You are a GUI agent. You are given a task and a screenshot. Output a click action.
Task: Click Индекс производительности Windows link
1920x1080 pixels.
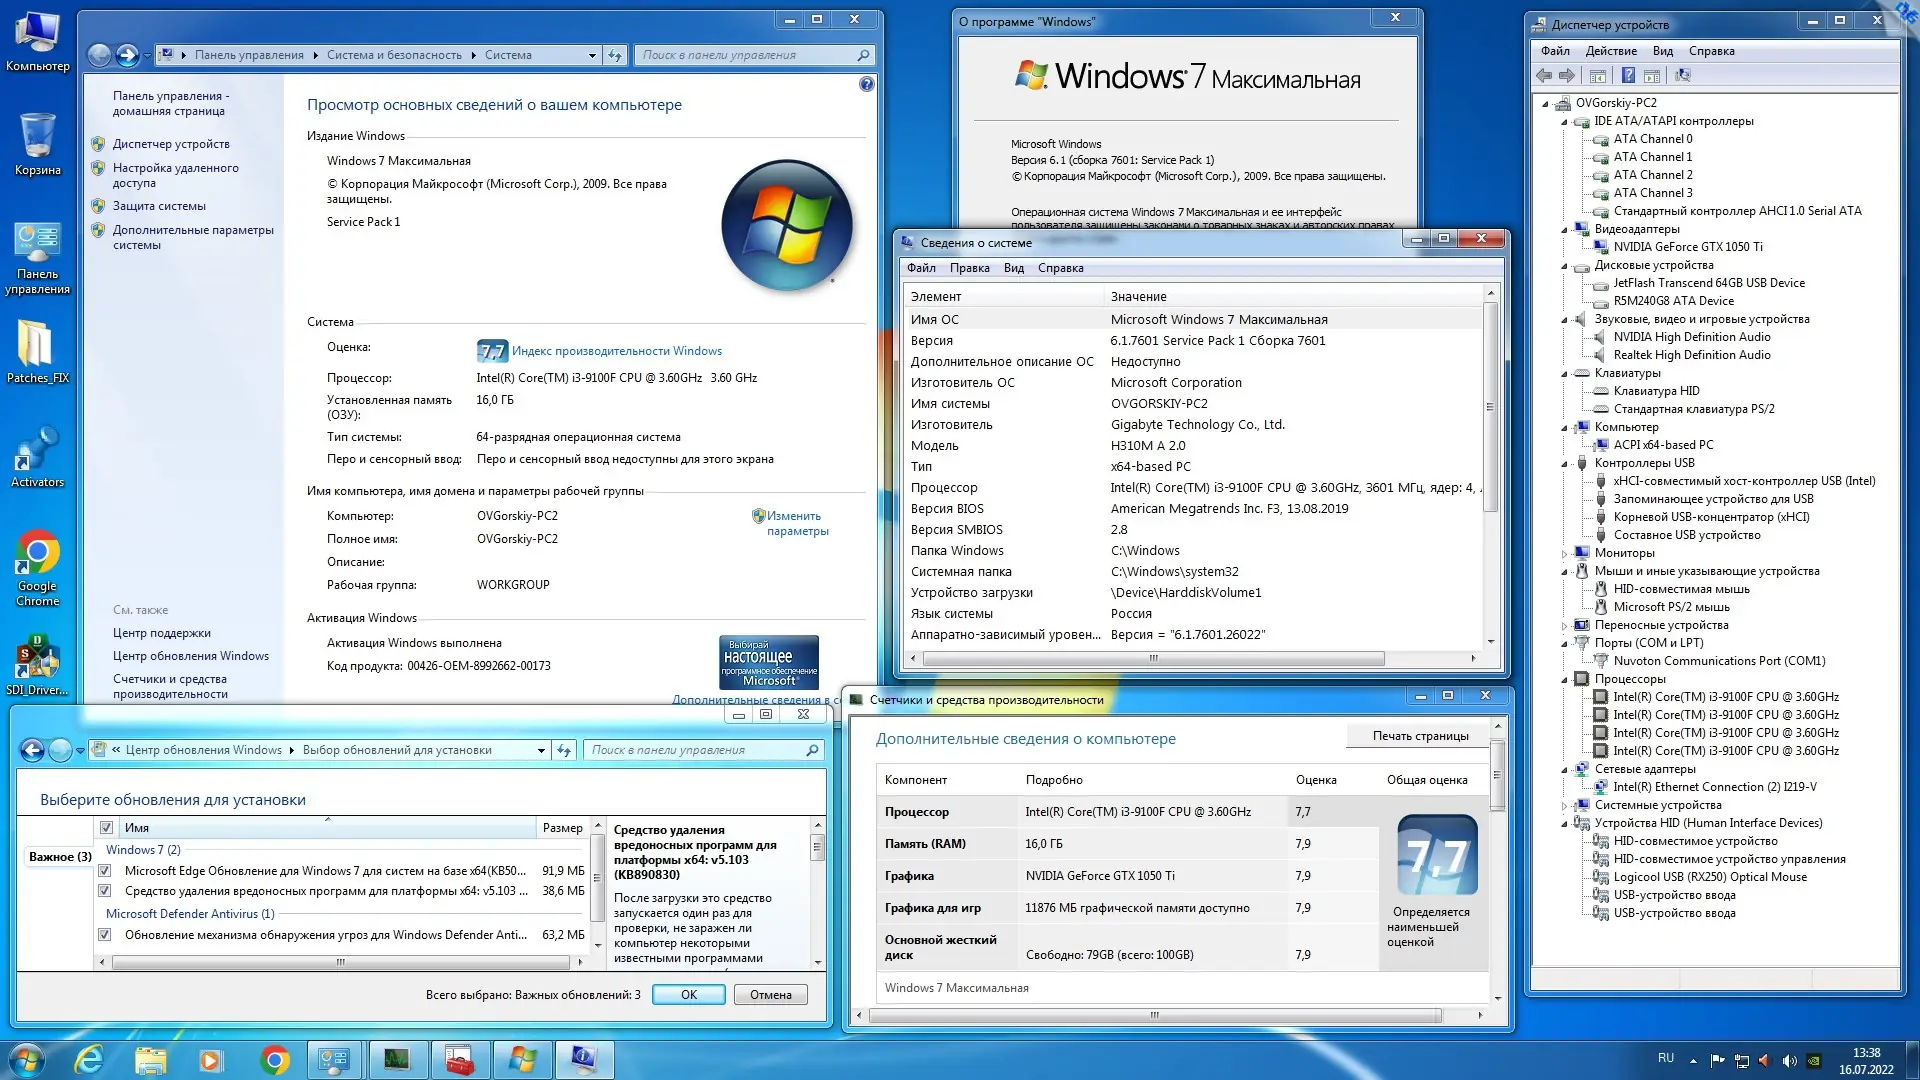(x=616, y=351)
